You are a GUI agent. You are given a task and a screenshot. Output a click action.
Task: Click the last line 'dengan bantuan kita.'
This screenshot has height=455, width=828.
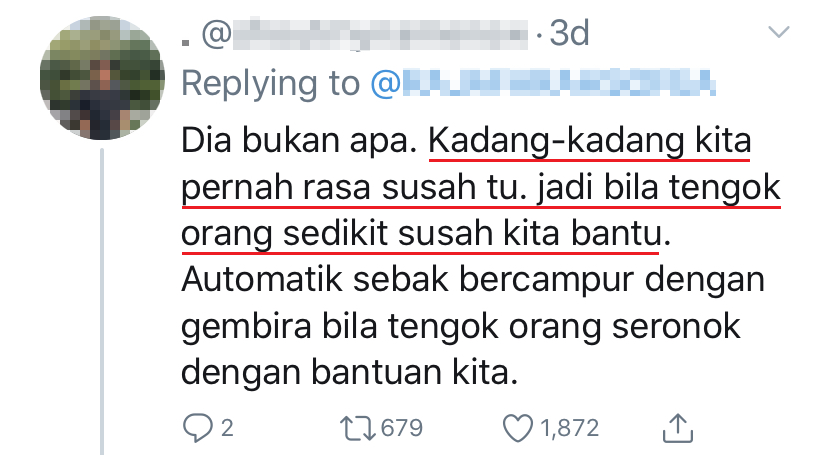point(350,373)
